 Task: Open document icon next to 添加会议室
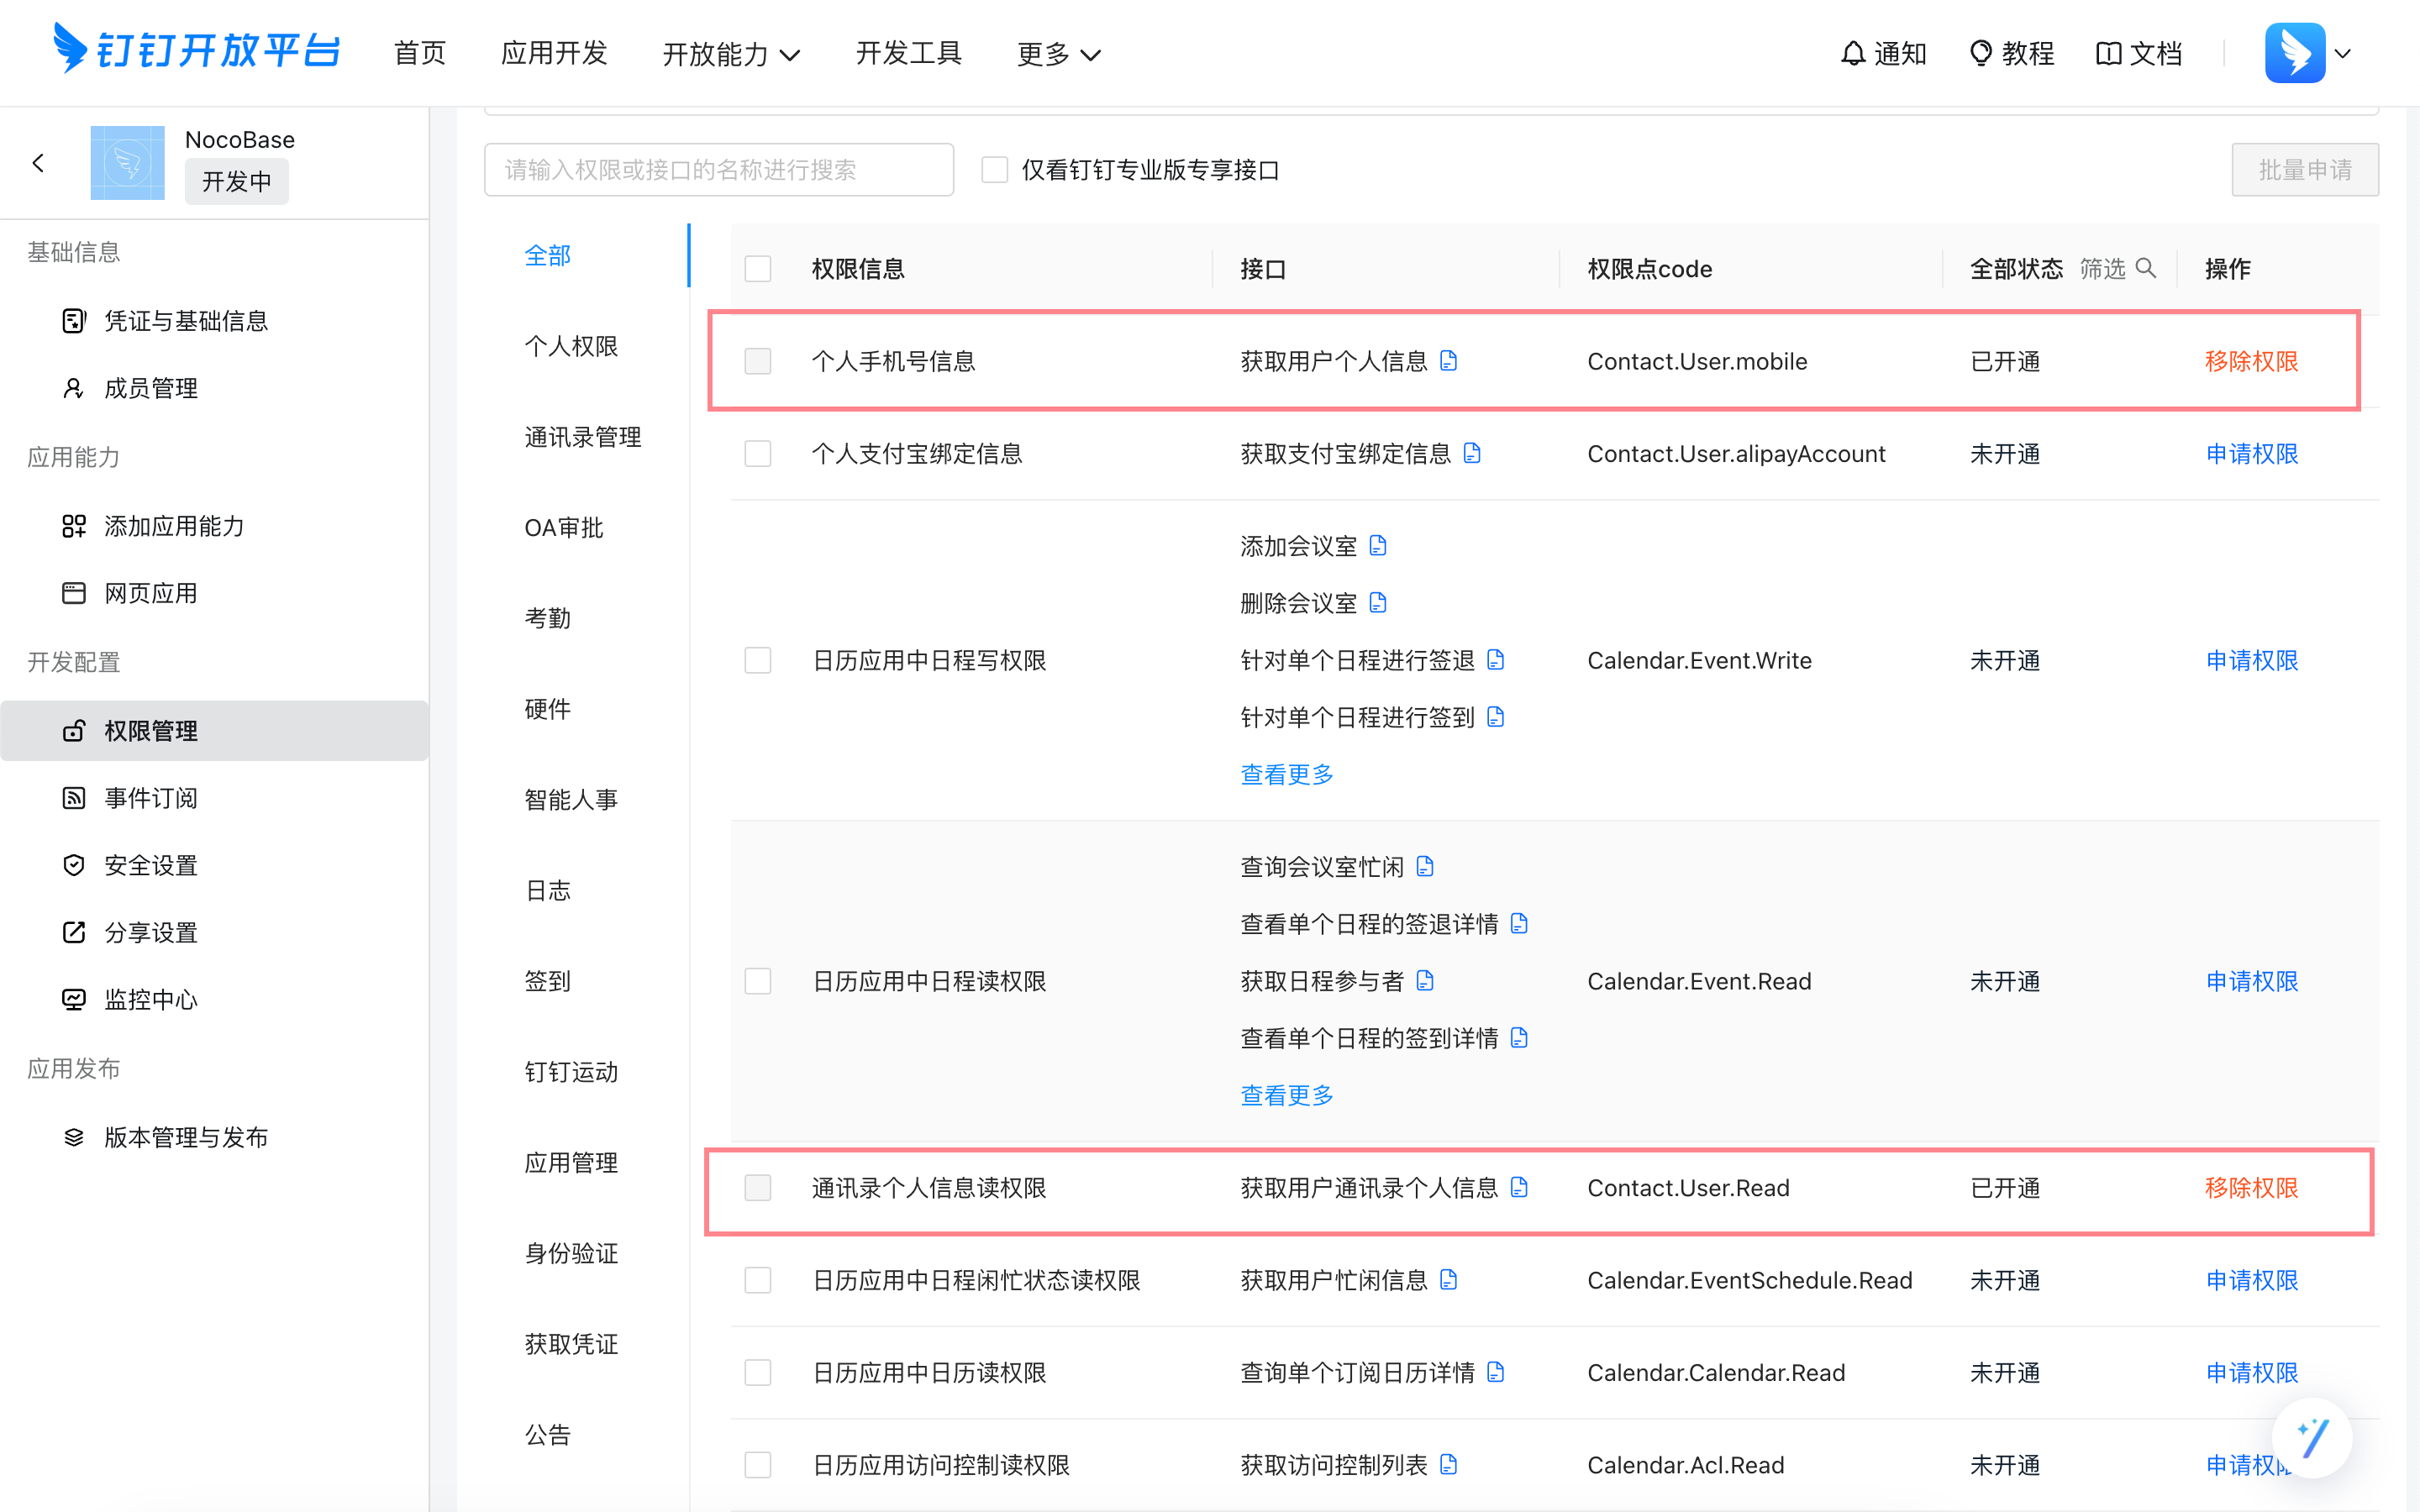click(1378, 546)
